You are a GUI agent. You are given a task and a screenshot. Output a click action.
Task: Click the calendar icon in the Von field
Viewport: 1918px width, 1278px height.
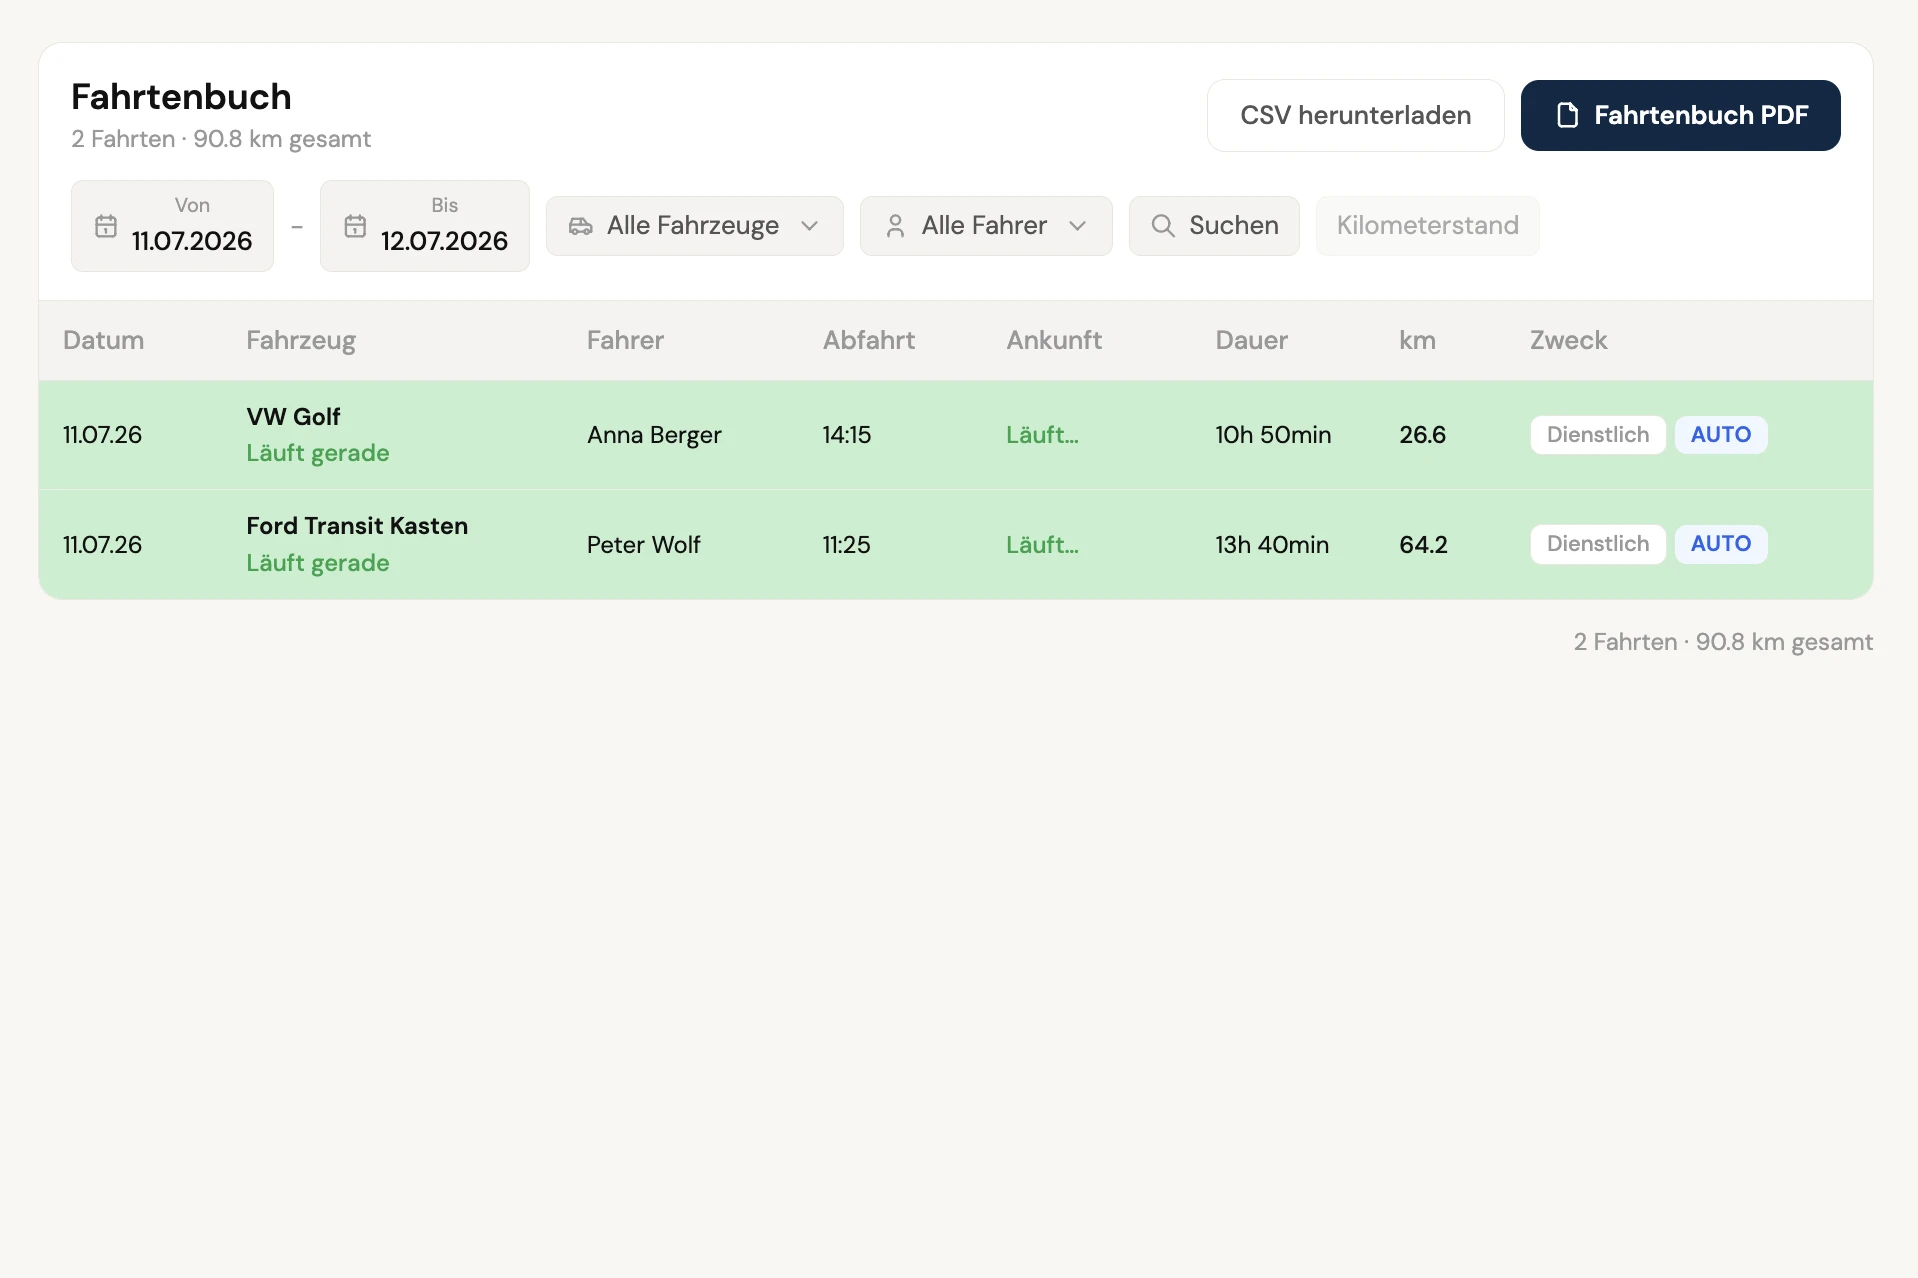pyautogui.click(x=106, y=226)
